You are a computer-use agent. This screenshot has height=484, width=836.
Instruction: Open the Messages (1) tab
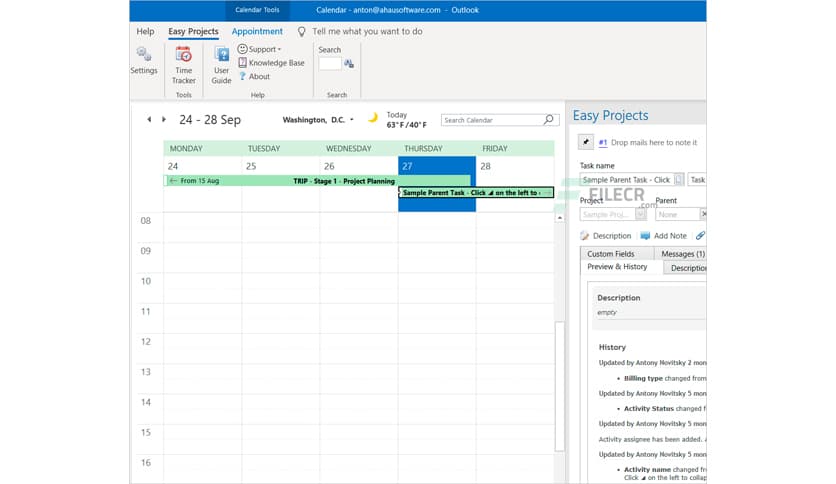click(x=681, y=254)
